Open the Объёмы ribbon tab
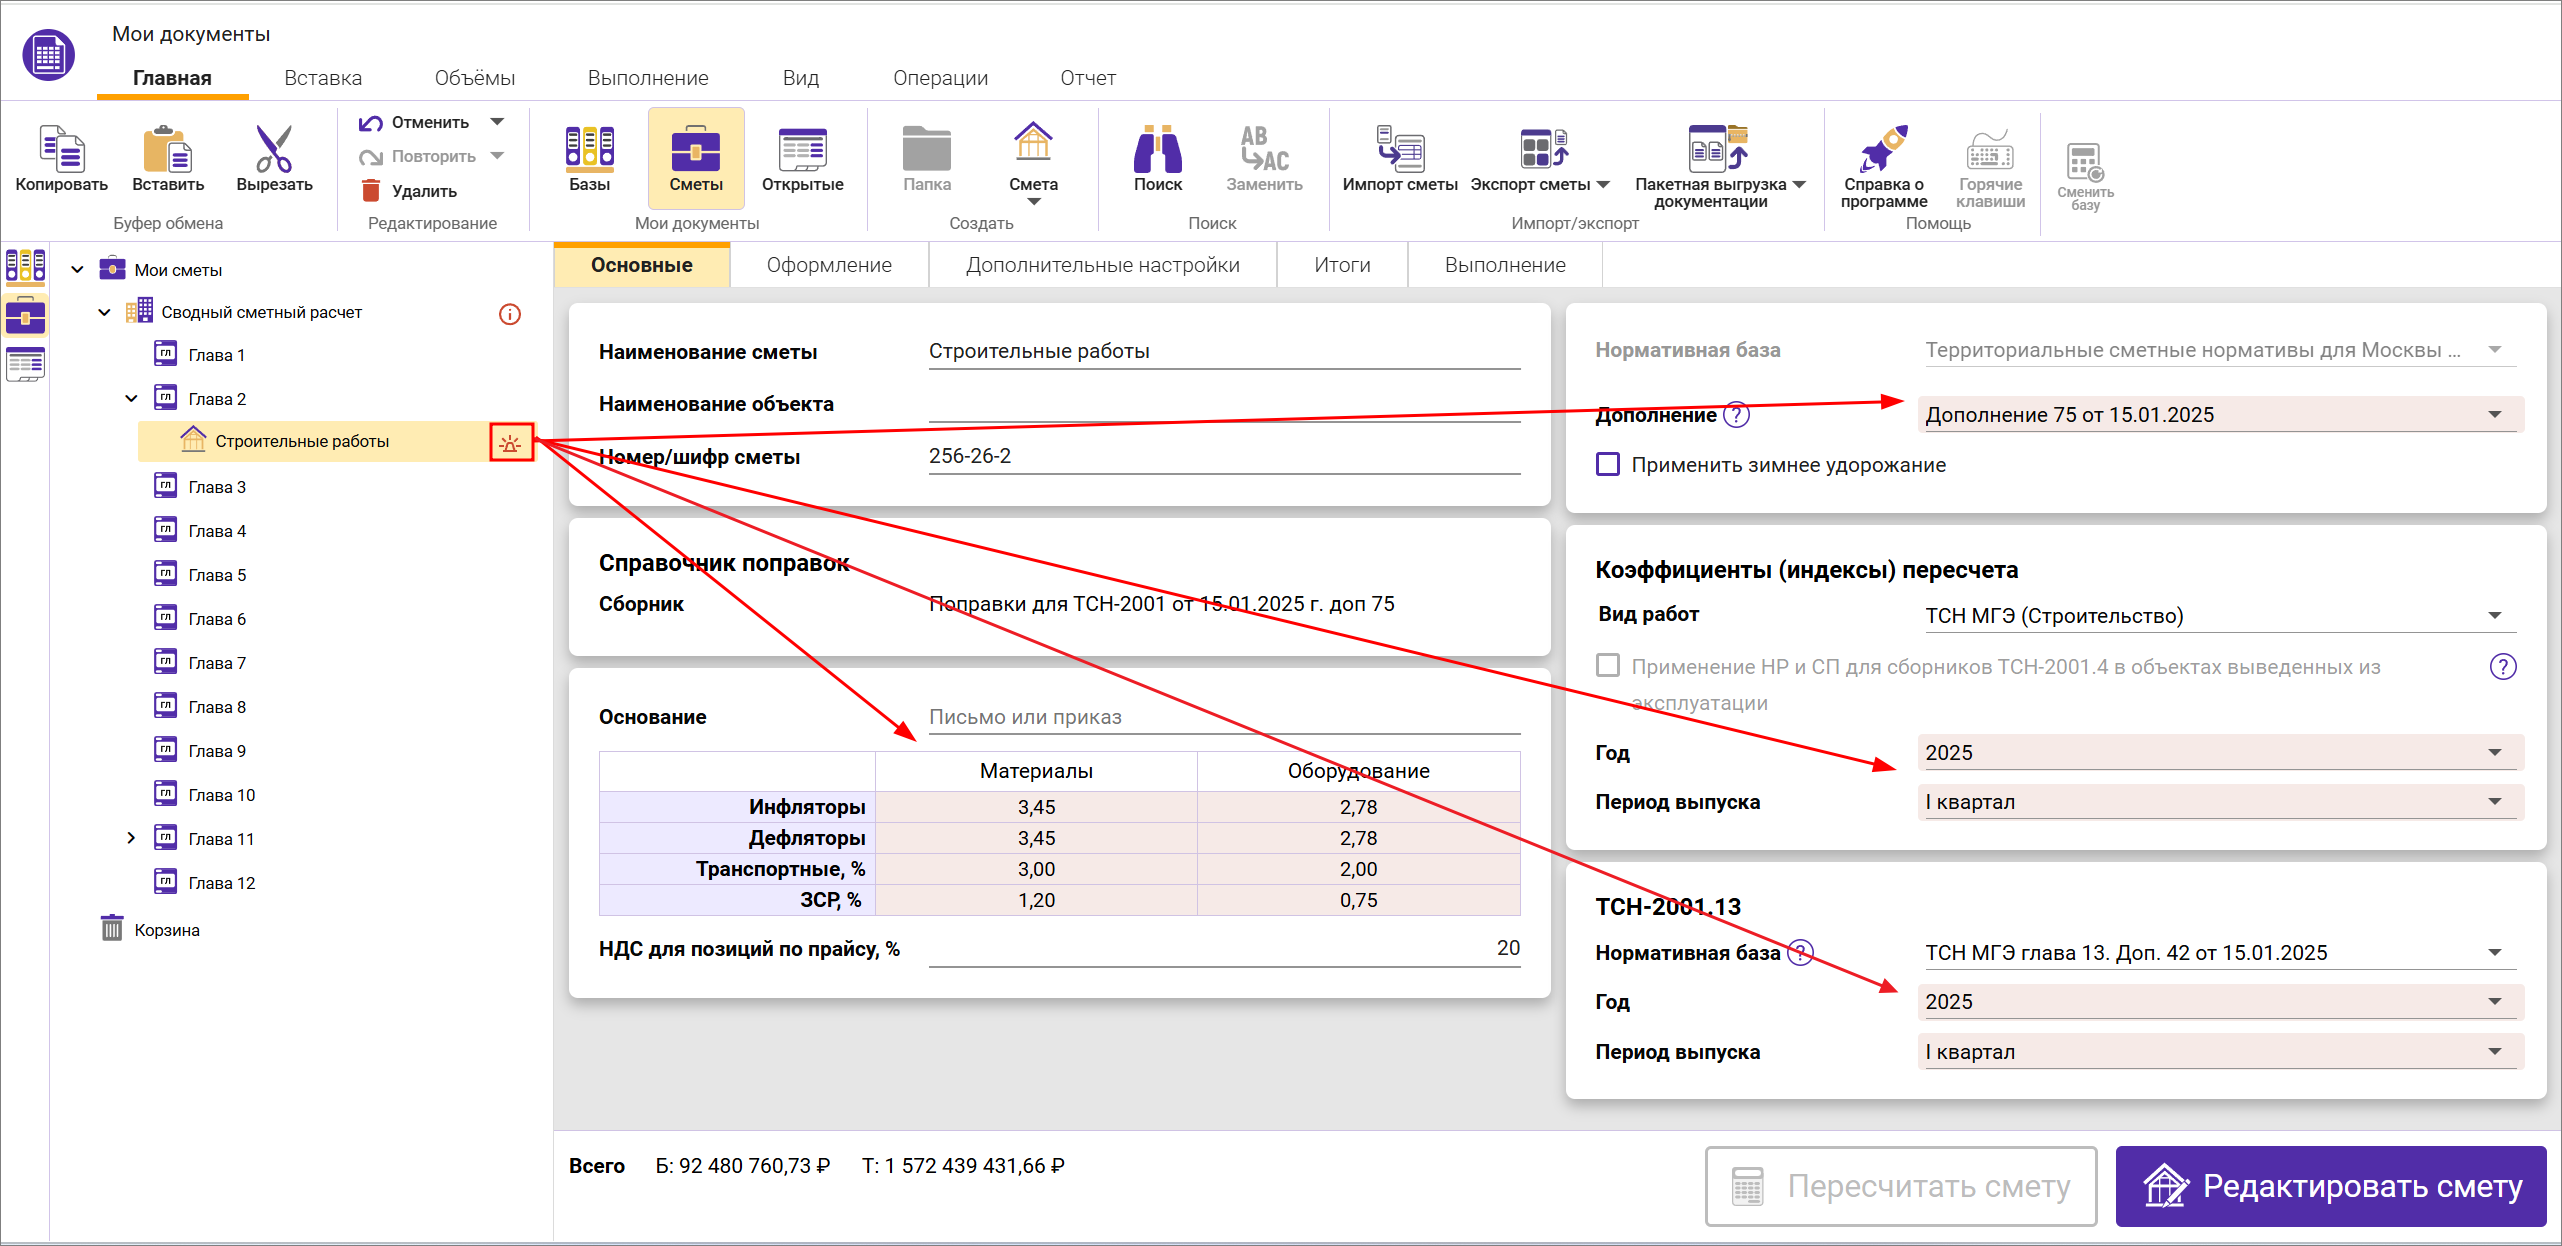2562x1246 pixels. click(x=474, y=78)
